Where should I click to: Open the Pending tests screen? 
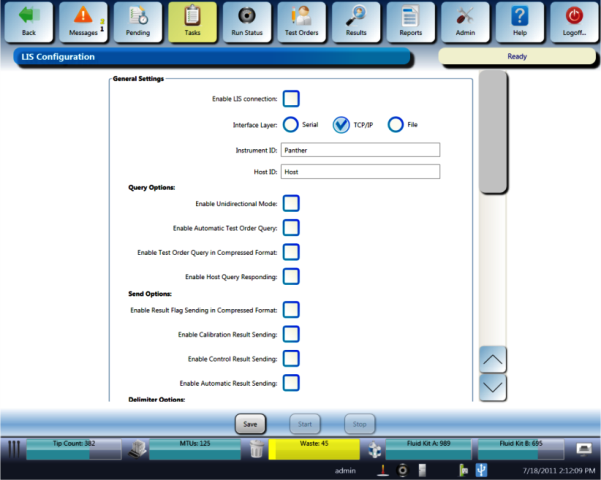137,20
